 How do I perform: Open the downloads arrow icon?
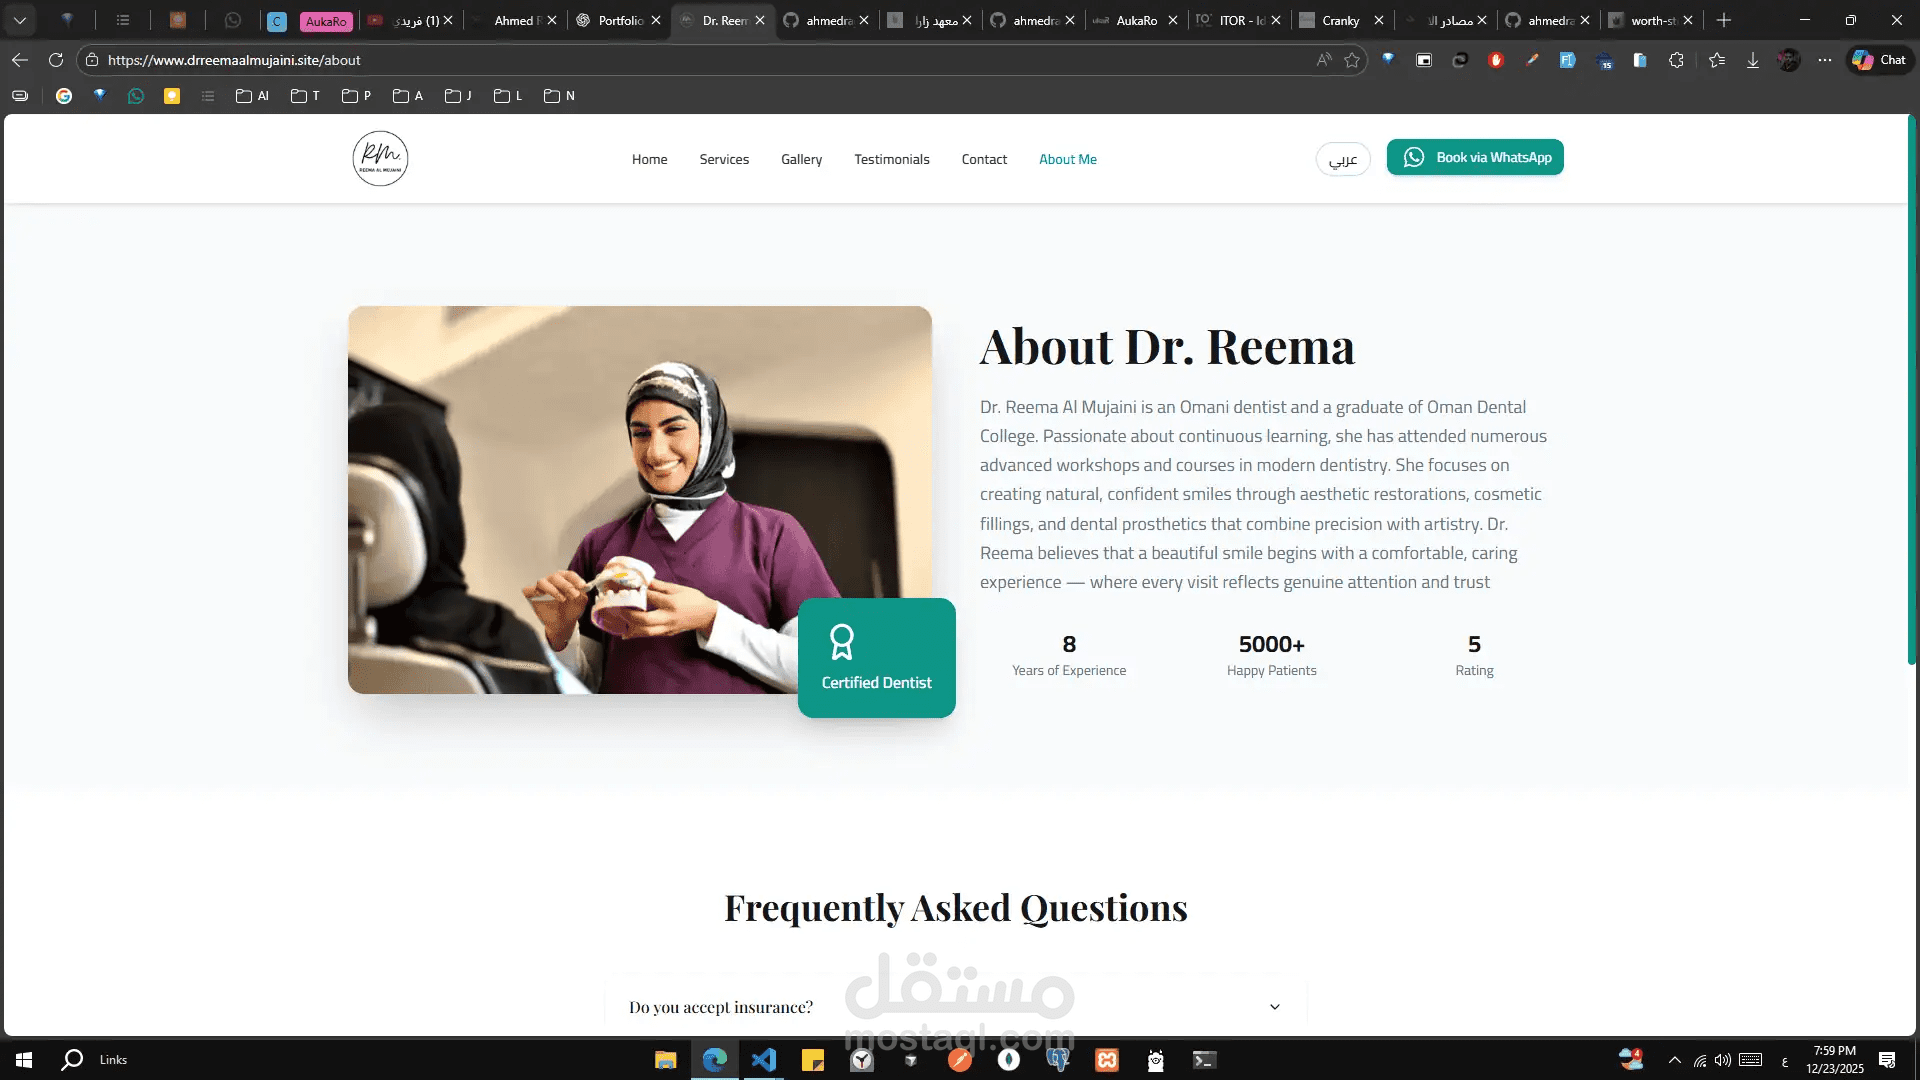[1753, 60]
